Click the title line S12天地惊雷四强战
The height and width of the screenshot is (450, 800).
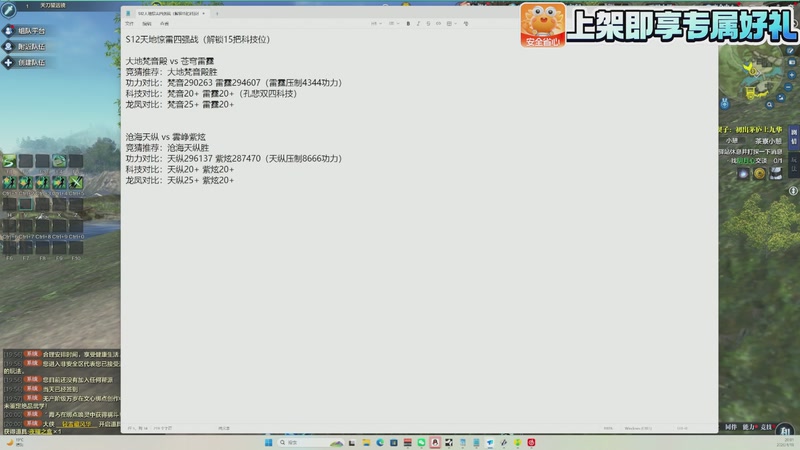198,39
